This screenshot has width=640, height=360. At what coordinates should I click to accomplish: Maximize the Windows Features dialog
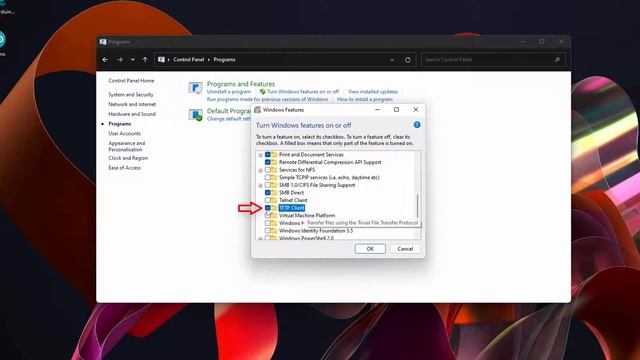tap(396, 109)
